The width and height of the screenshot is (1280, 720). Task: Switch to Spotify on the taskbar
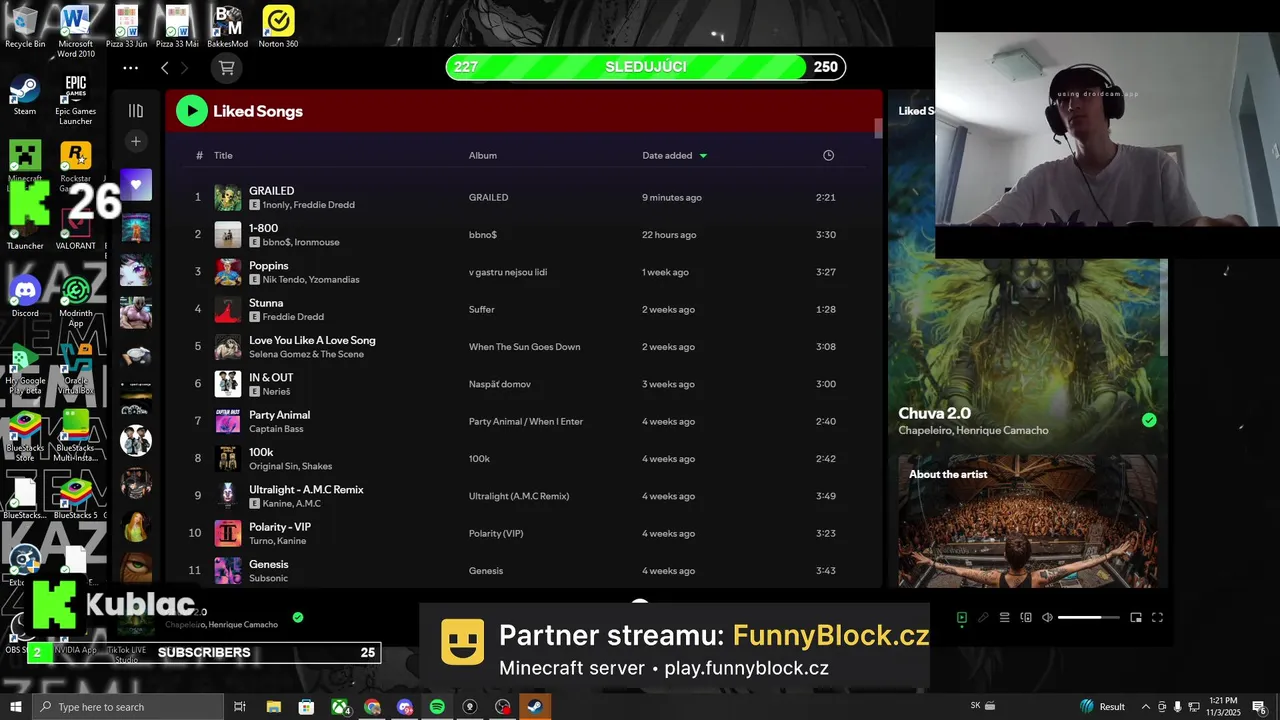coord(437,707)
